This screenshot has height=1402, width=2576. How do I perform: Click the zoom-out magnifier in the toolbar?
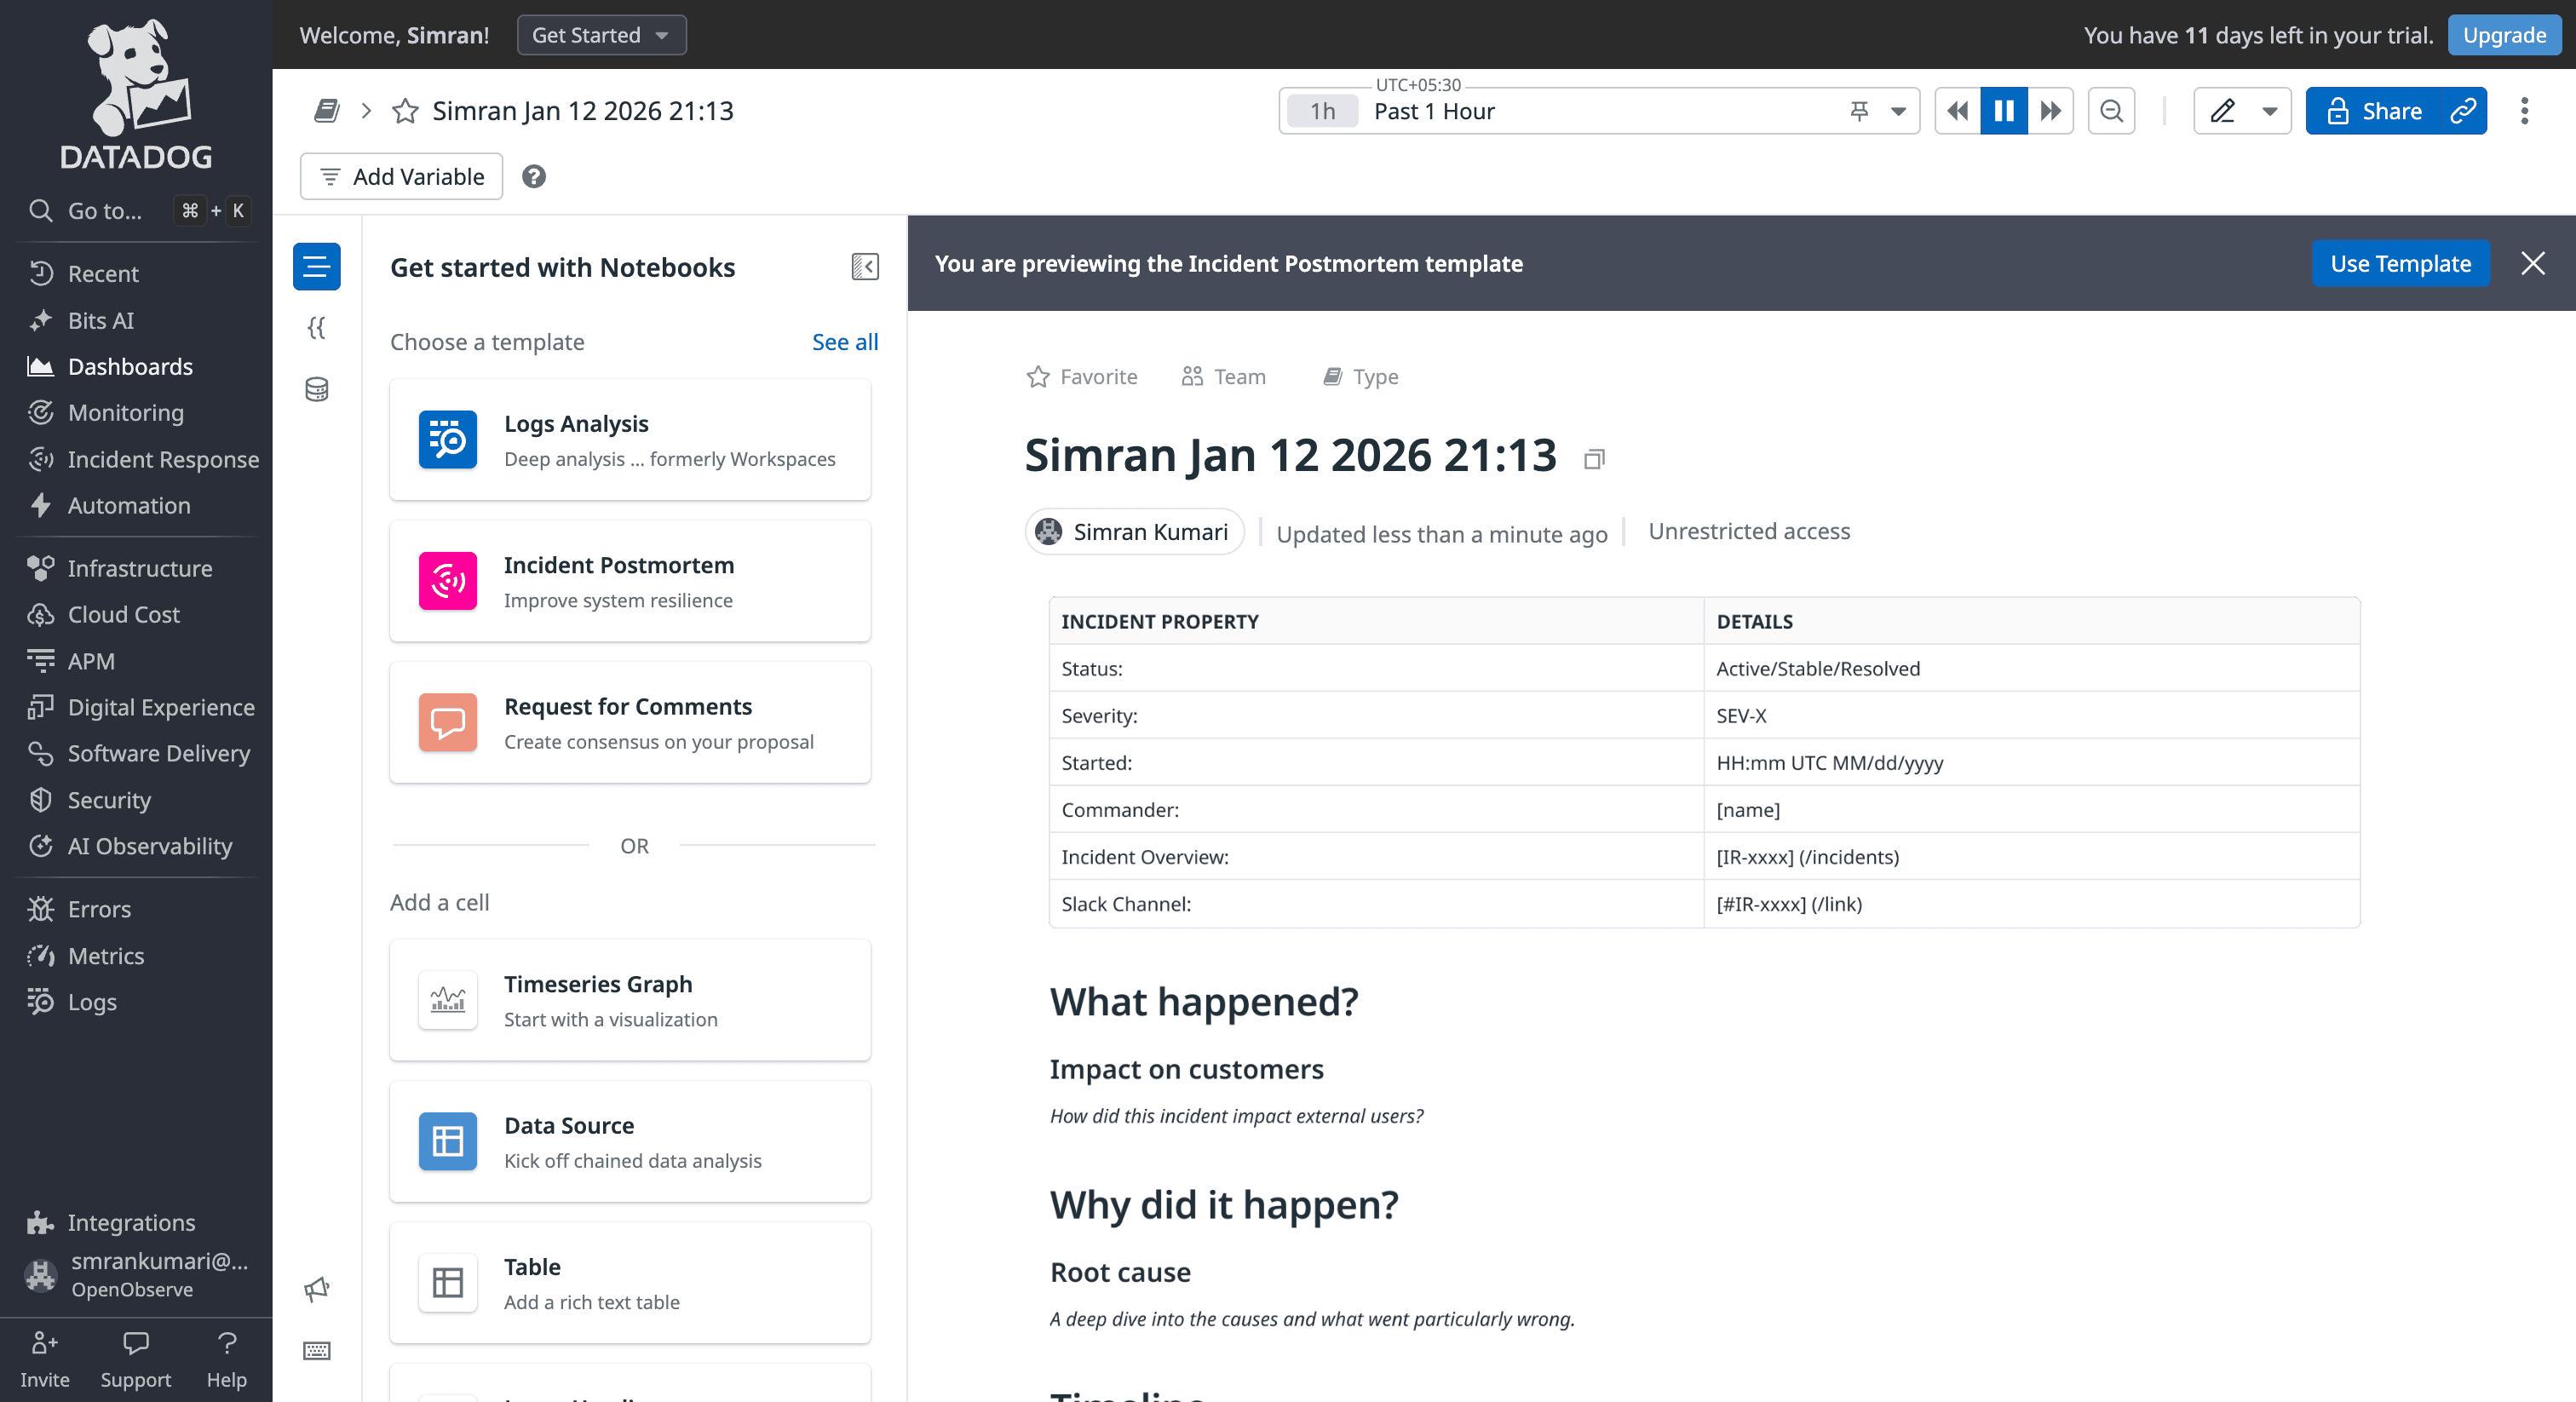pyautogui.click(x=2111, y=111)
